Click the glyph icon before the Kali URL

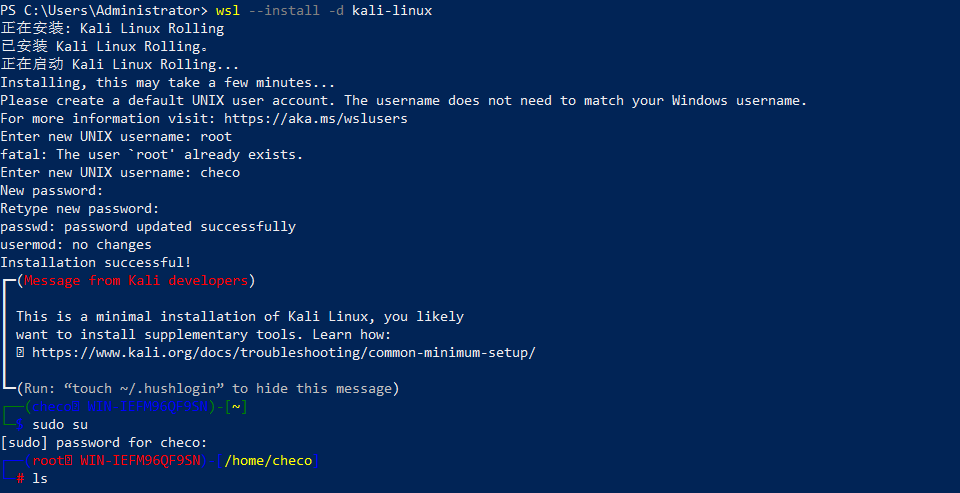[20, 352]
